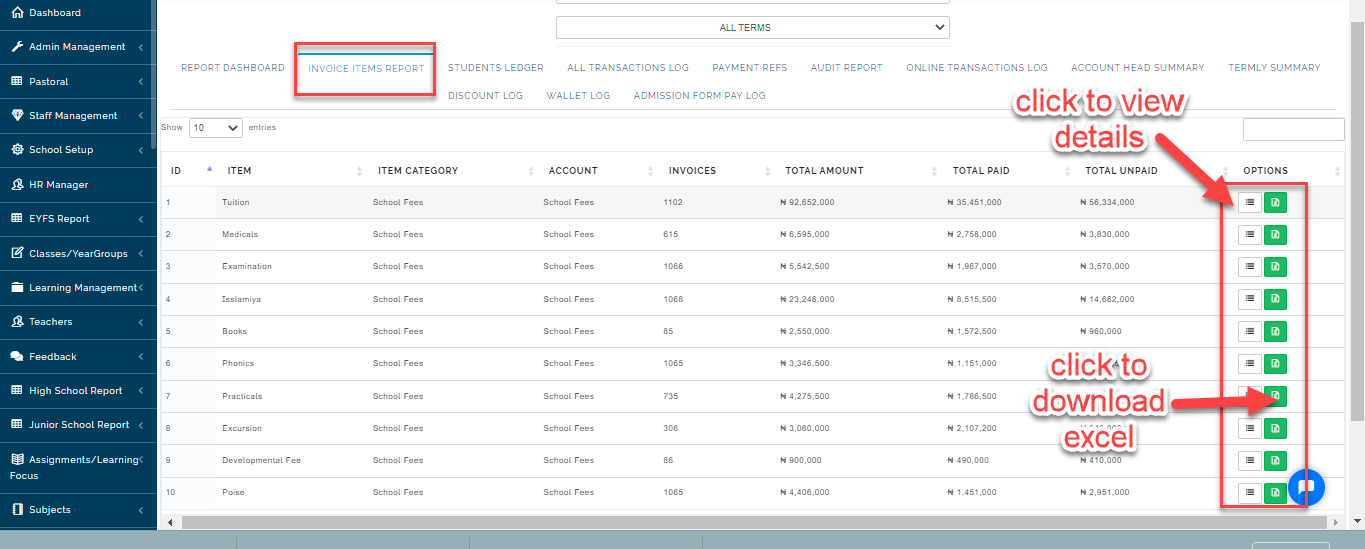Open Admission Form Pay Log tab
1365x549 pixels.
(x=700, y=96)
